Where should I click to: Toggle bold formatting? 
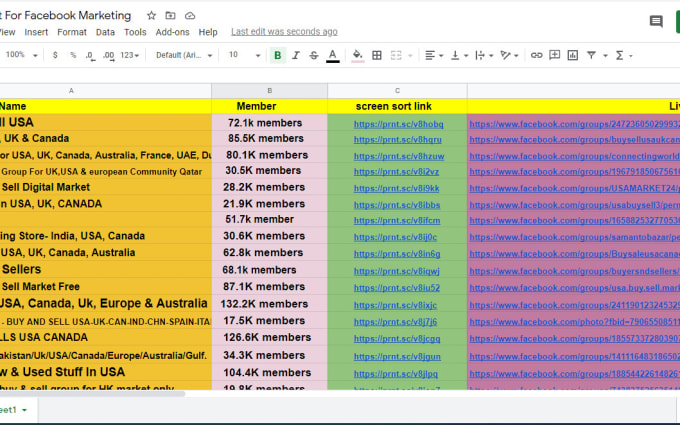click(278, 55)
